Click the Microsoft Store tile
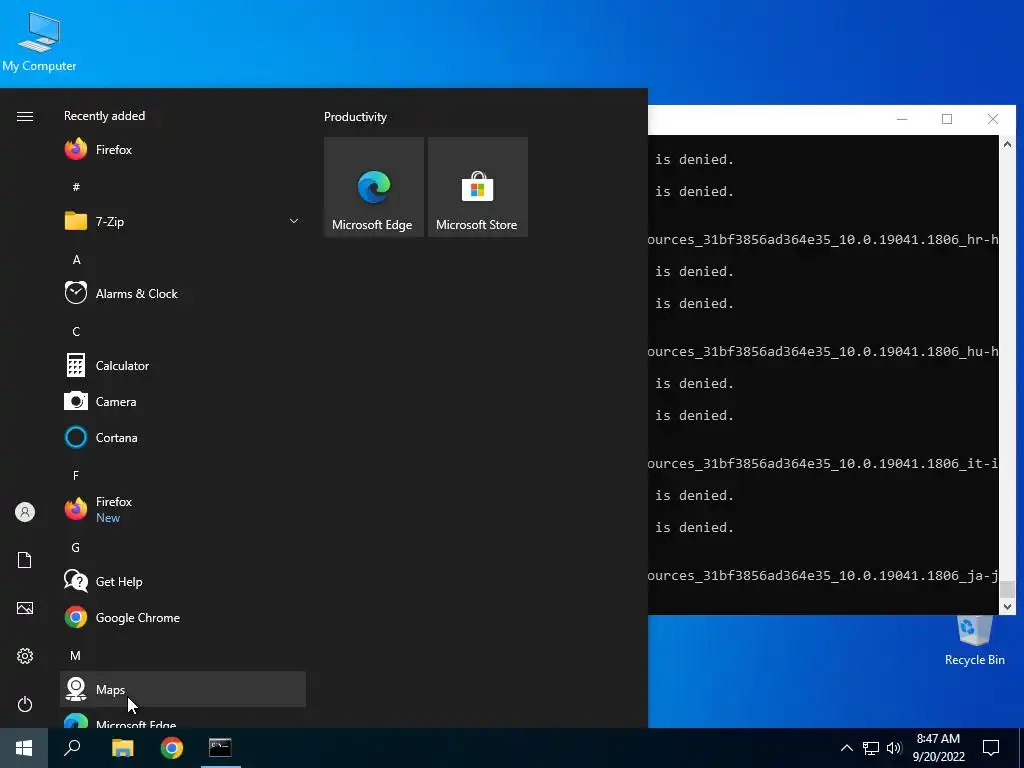1024x768 pixels. 477,187
